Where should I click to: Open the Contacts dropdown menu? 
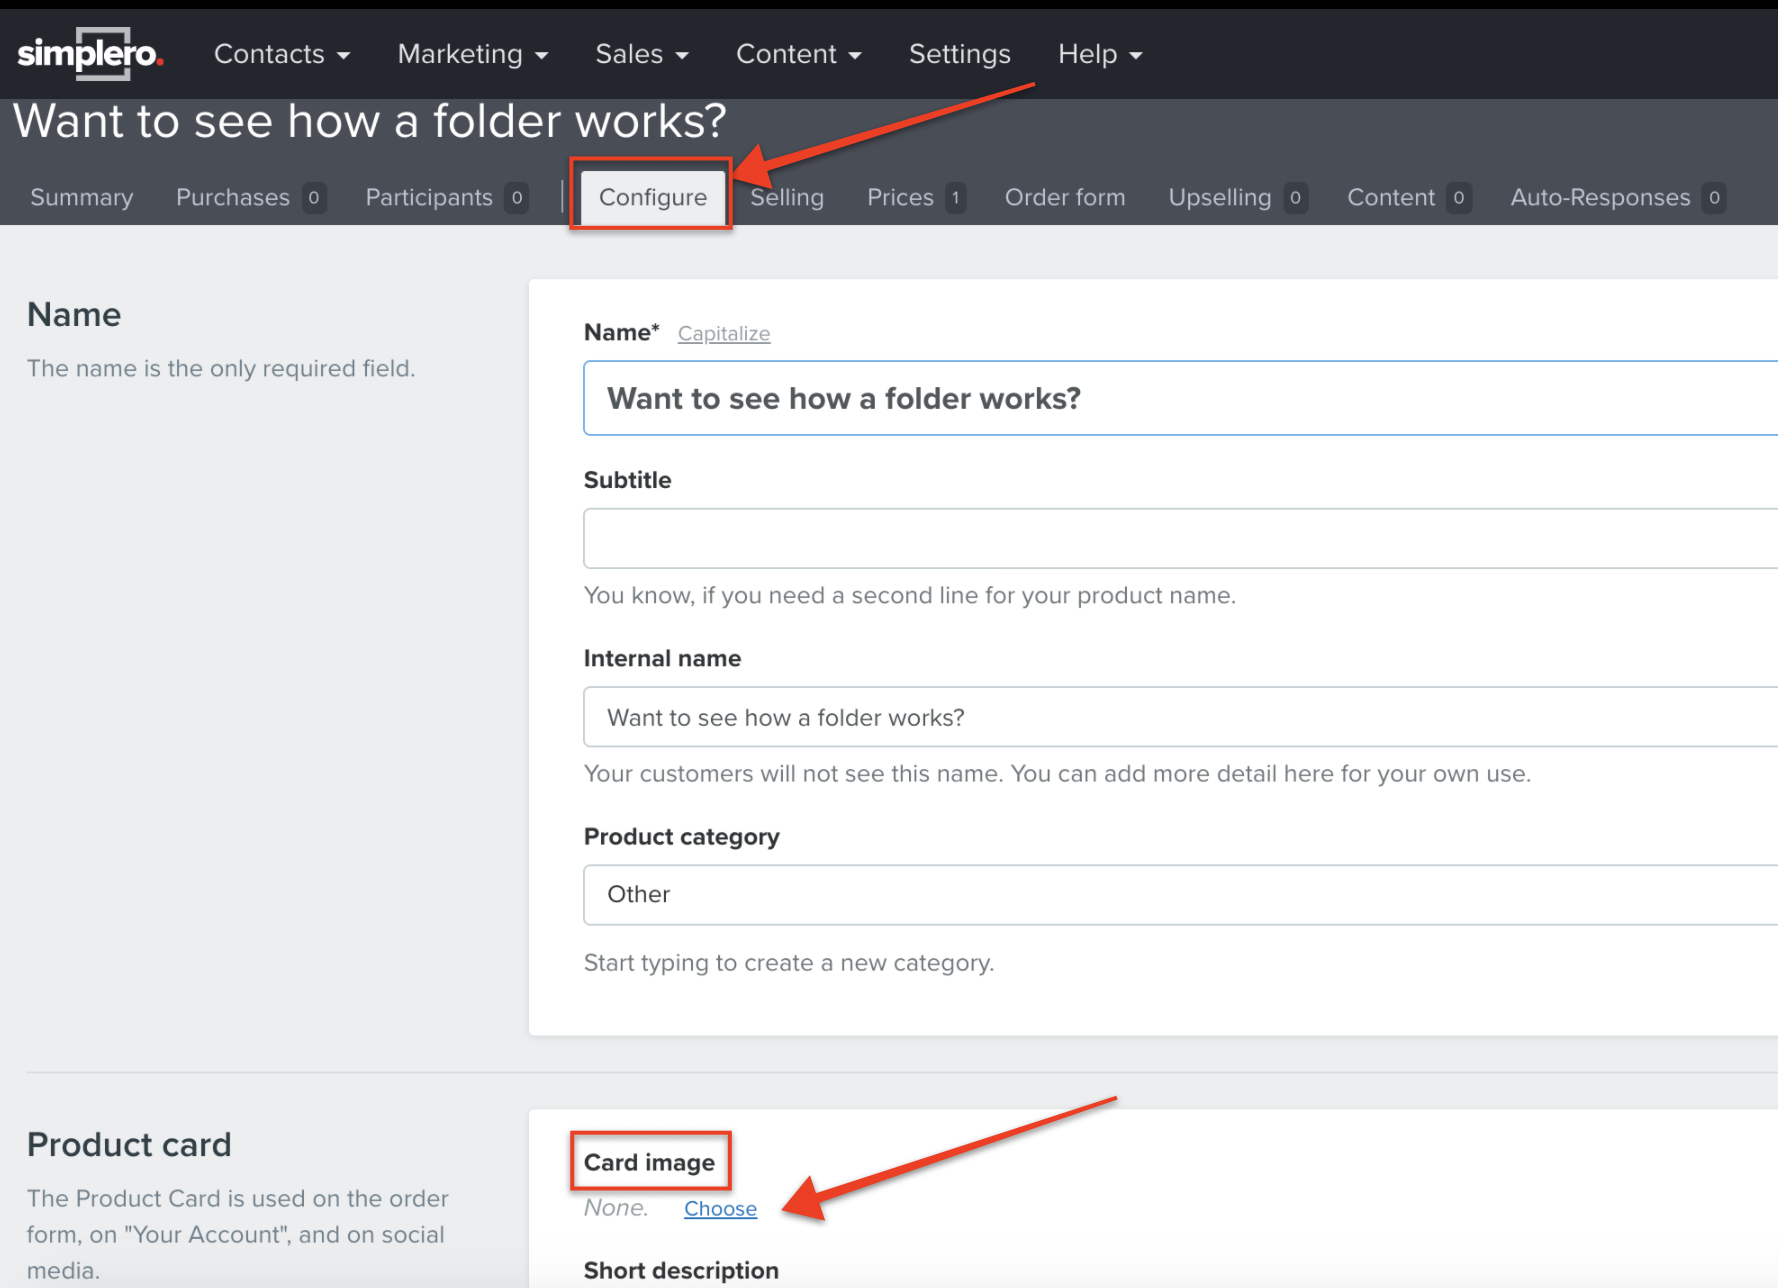282,54
